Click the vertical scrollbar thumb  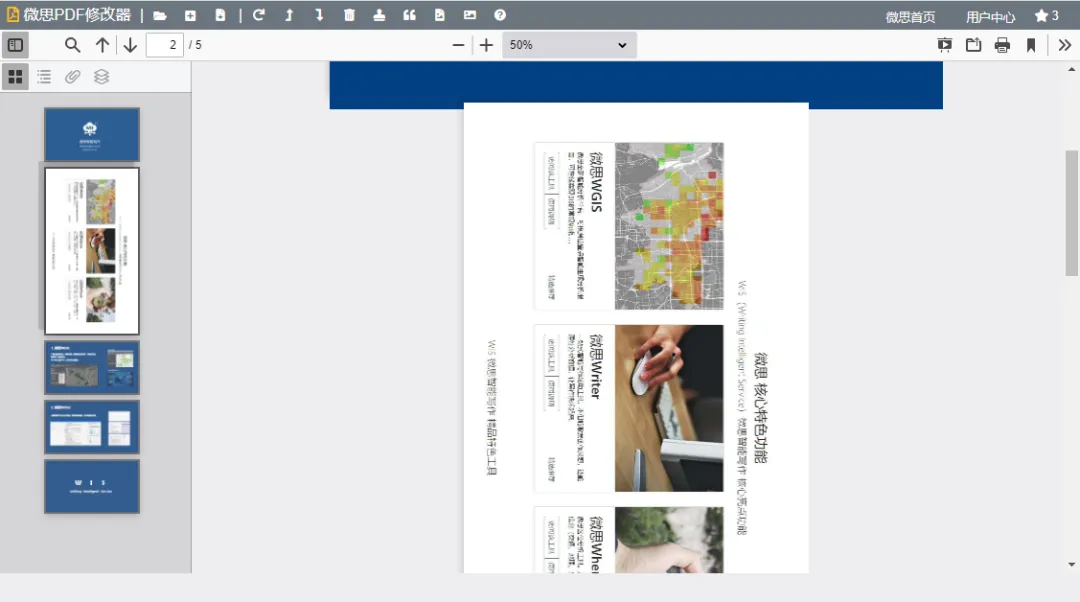tap(1072, 213)
